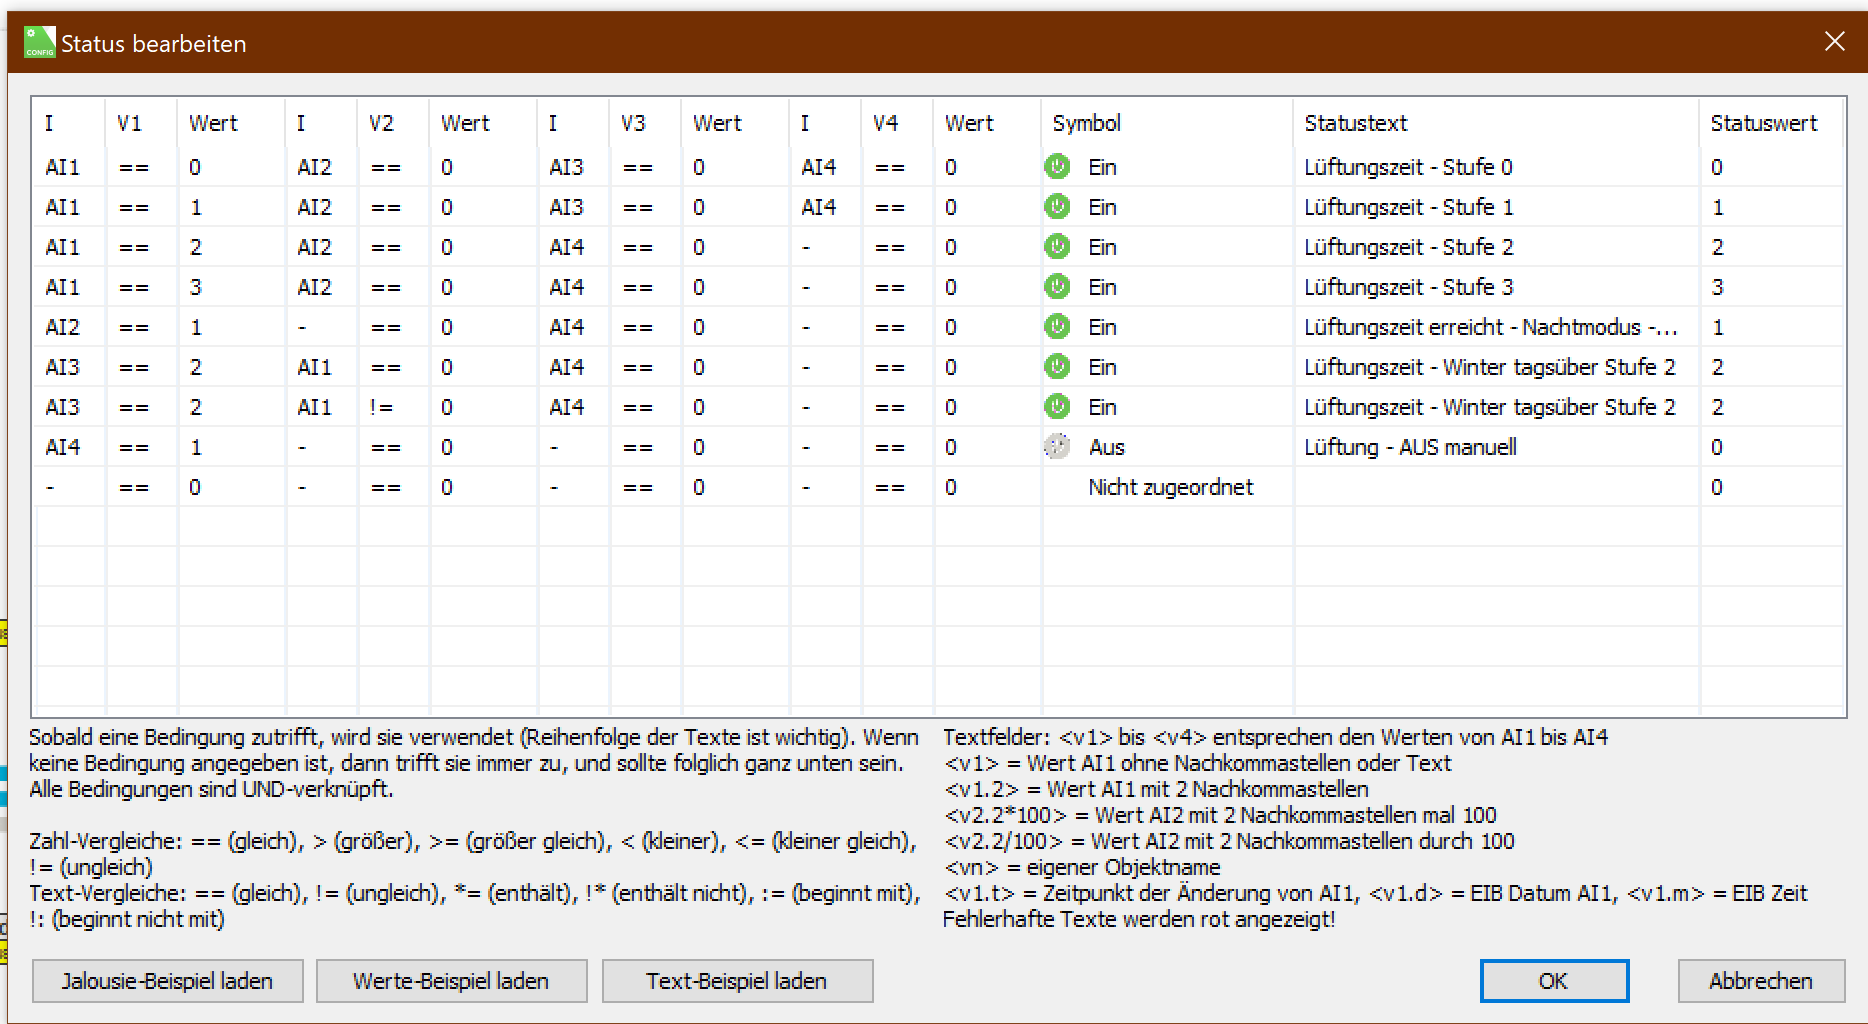This screenshot has width=1868, height=1024.
Task: Click the Symbol column header
Action: pos(1167,123)
